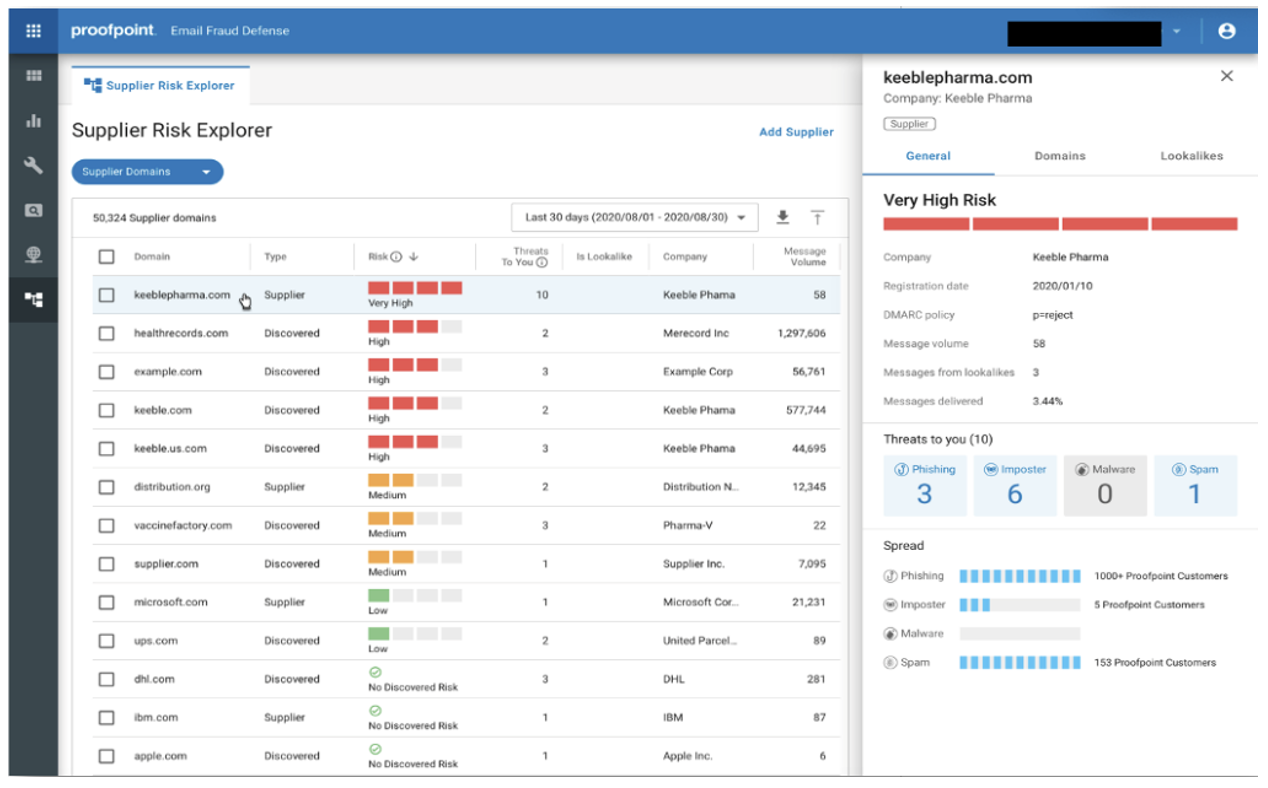Download the supplier domains list

pos(783,217)
